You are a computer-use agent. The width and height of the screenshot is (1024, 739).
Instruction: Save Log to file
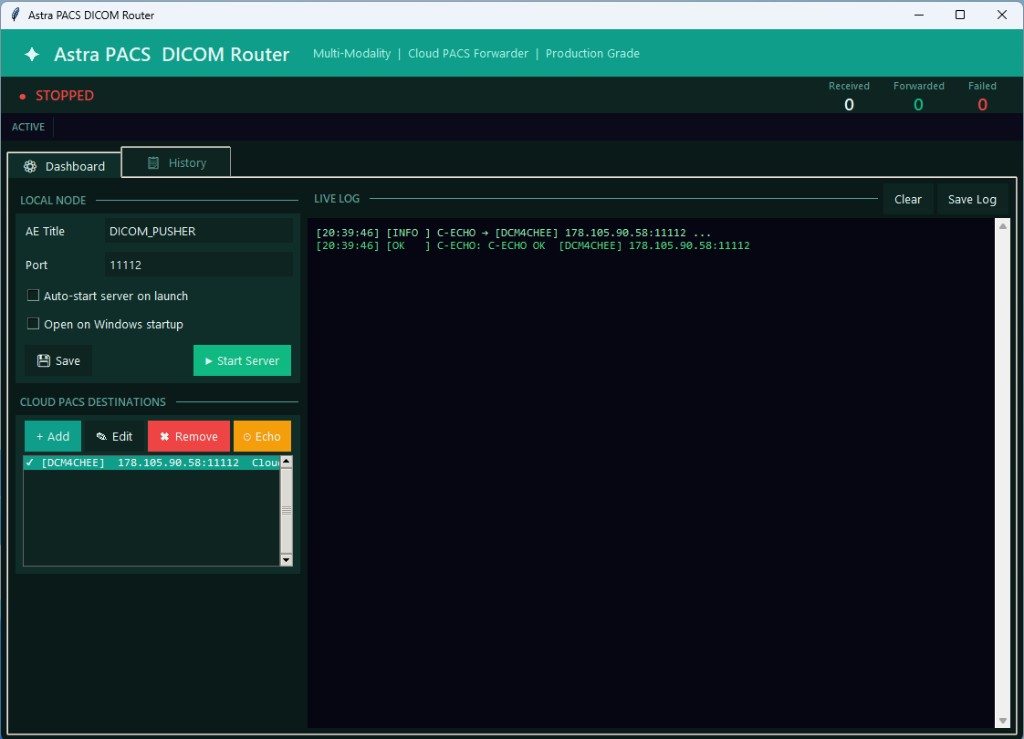pyautogui.click(x=972, y=199)
